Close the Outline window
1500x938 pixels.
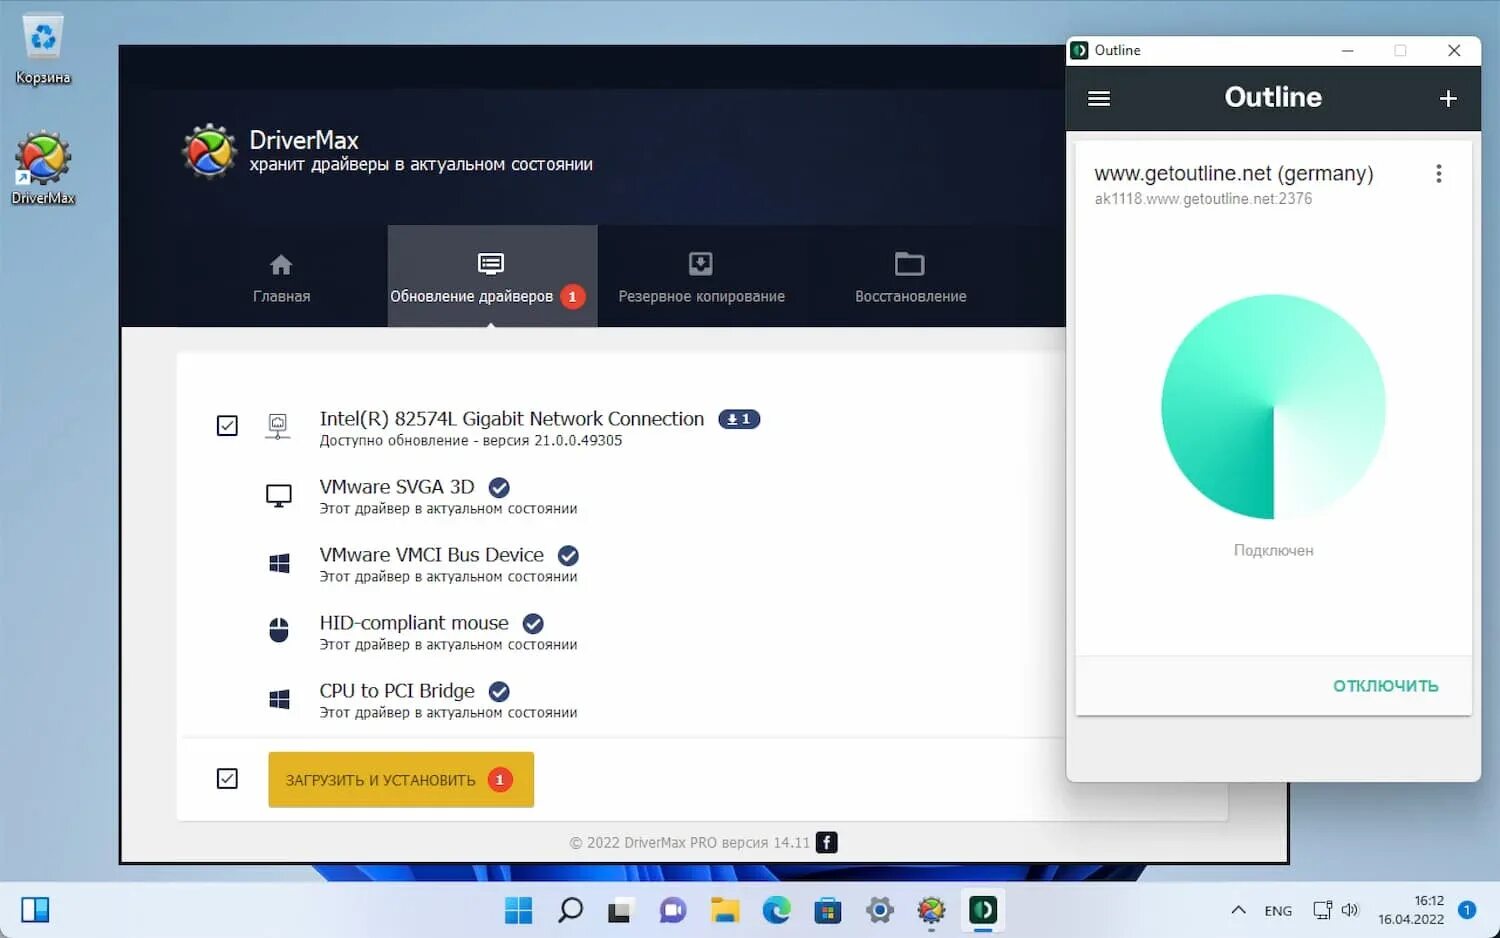(1454, 50)
